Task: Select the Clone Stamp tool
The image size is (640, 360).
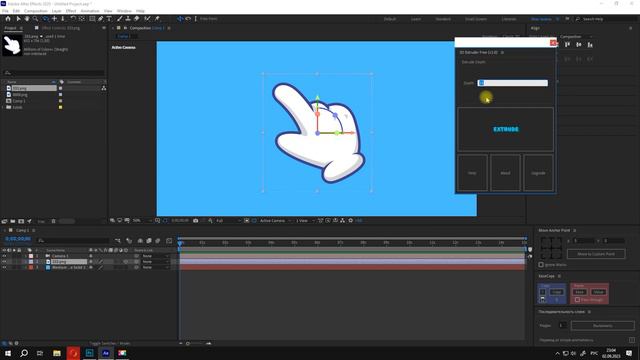Action: click(x=128, y=19)
